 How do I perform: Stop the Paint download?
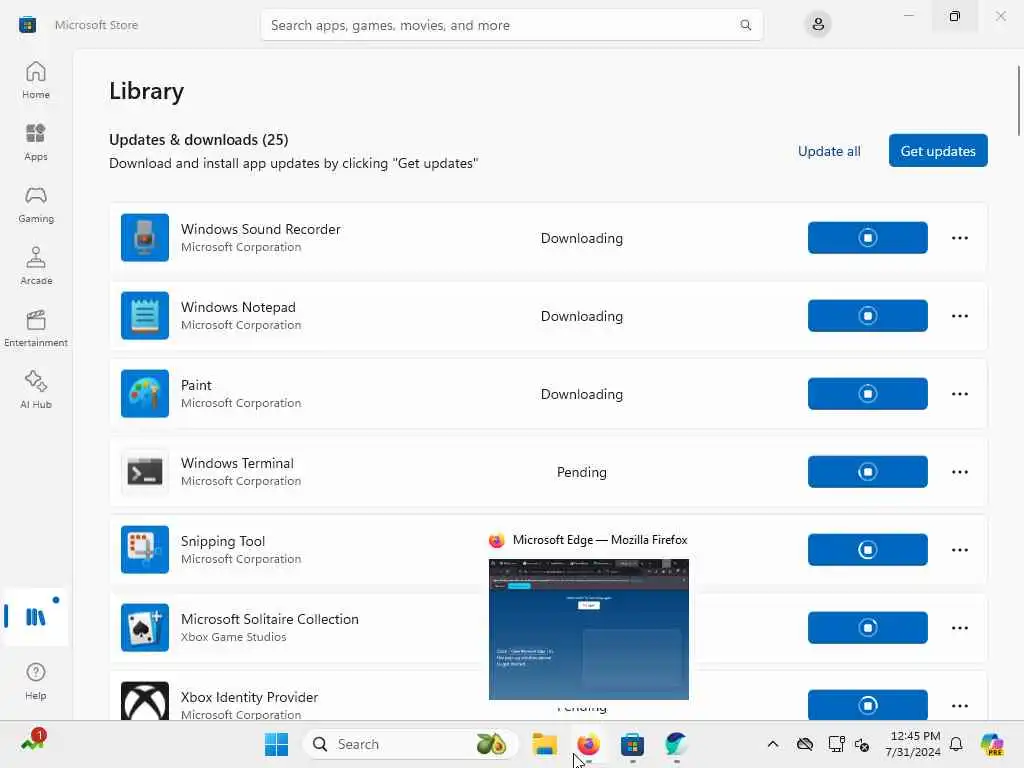tap(867, 394)
